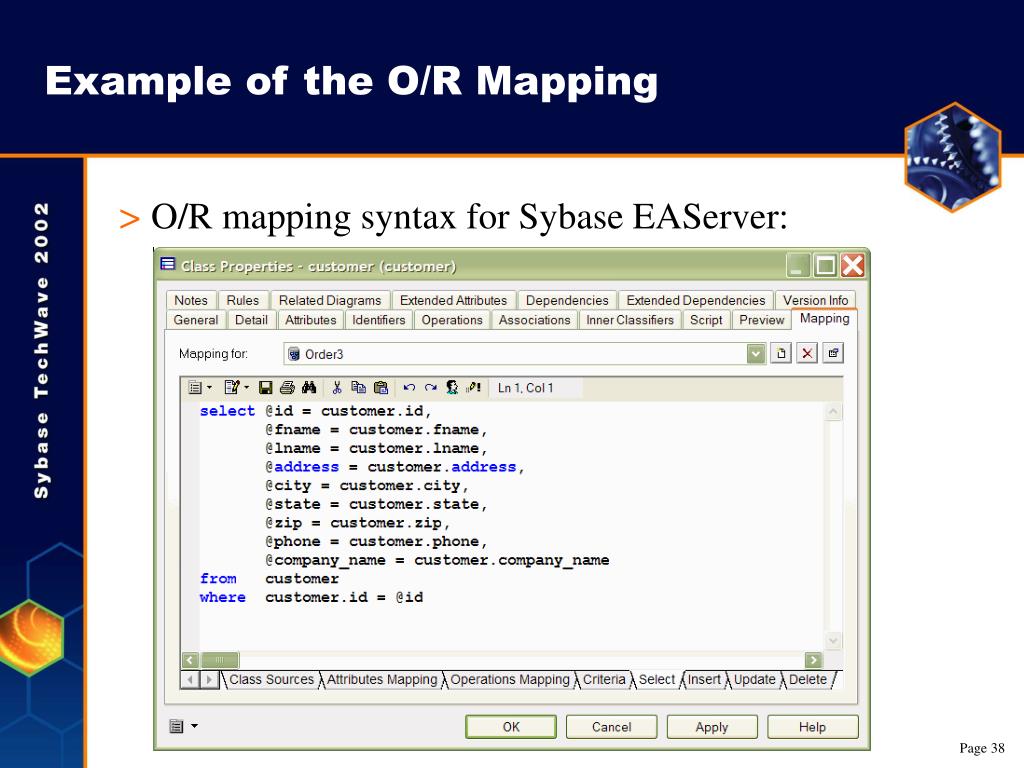The image size is (1024, 768).
Task: Create a new mapping next to Order3
Action: 781,353
